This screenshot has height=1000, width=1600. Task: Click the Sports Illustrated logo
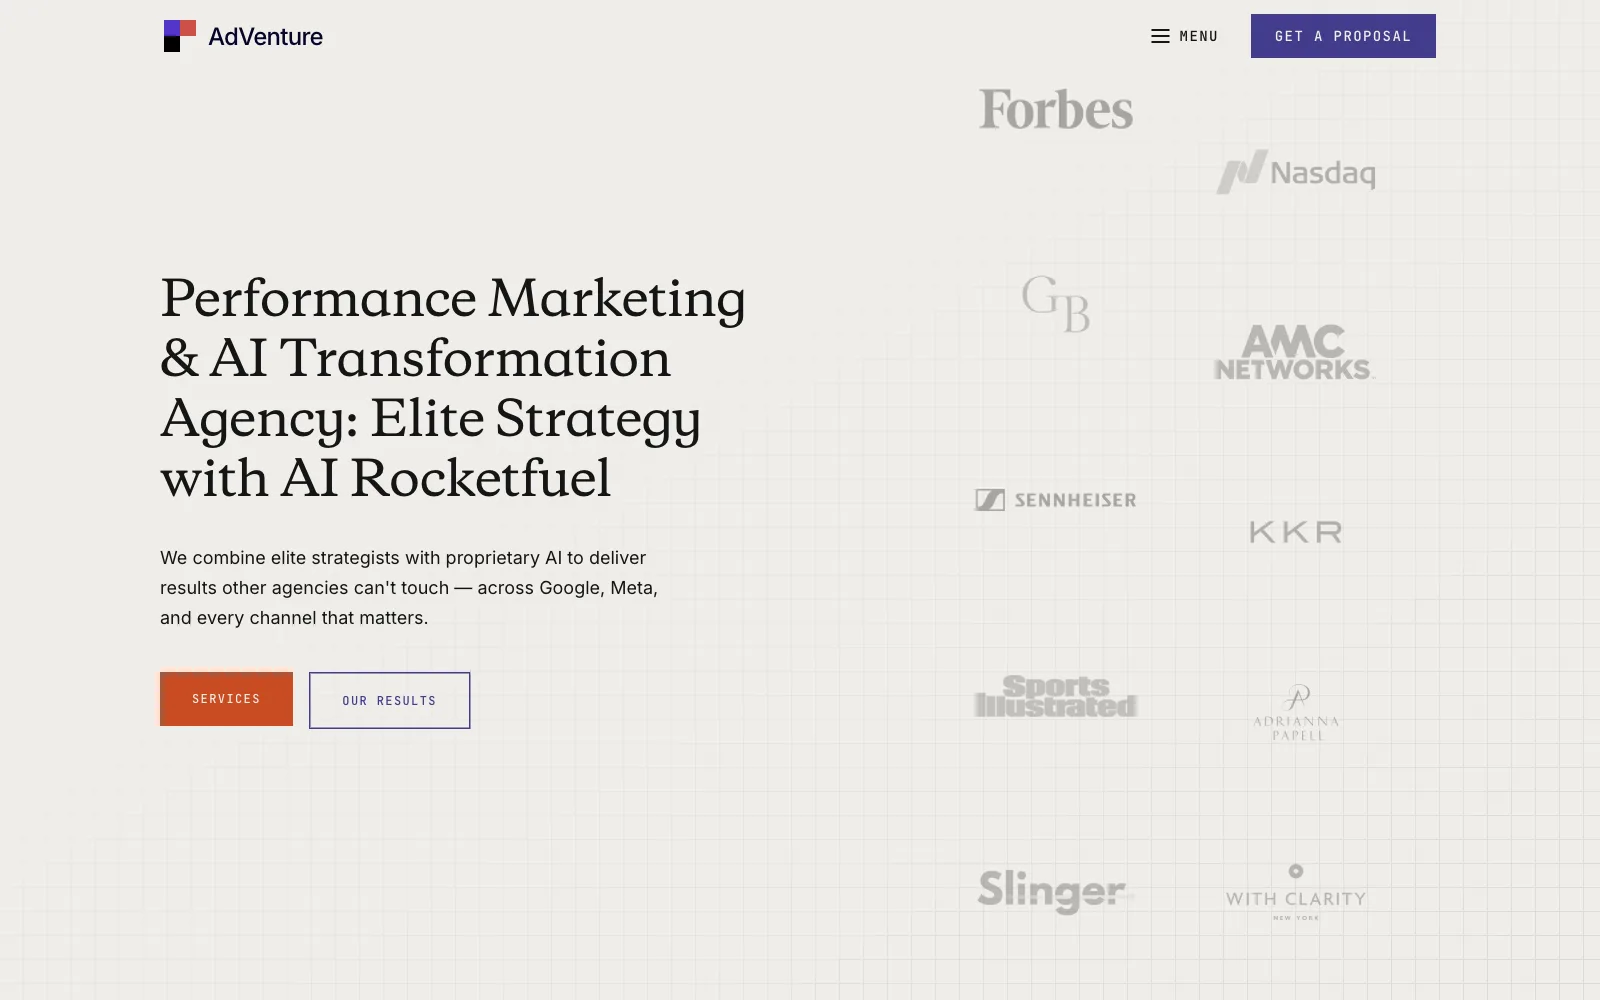pos(1056,697)
